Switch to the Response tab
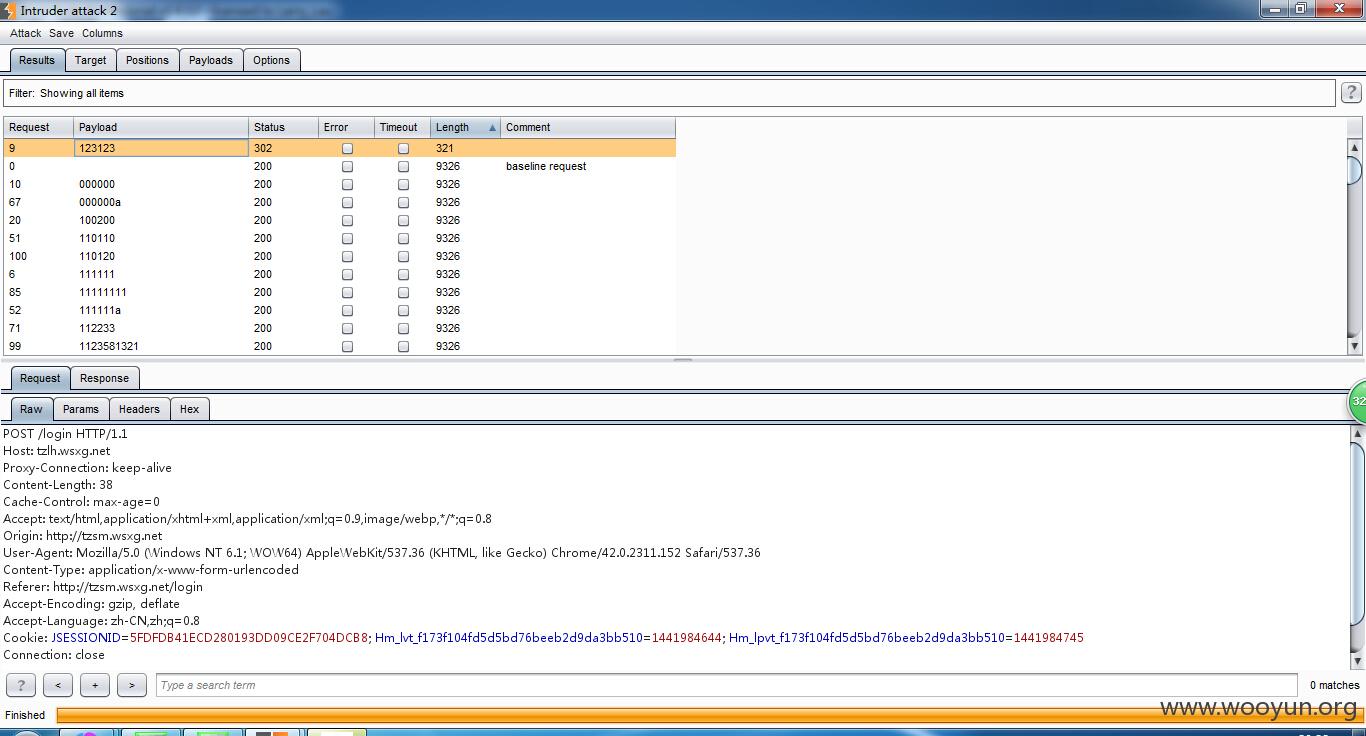The width and height of the screenshot is (1366, 736). (104, 378)
